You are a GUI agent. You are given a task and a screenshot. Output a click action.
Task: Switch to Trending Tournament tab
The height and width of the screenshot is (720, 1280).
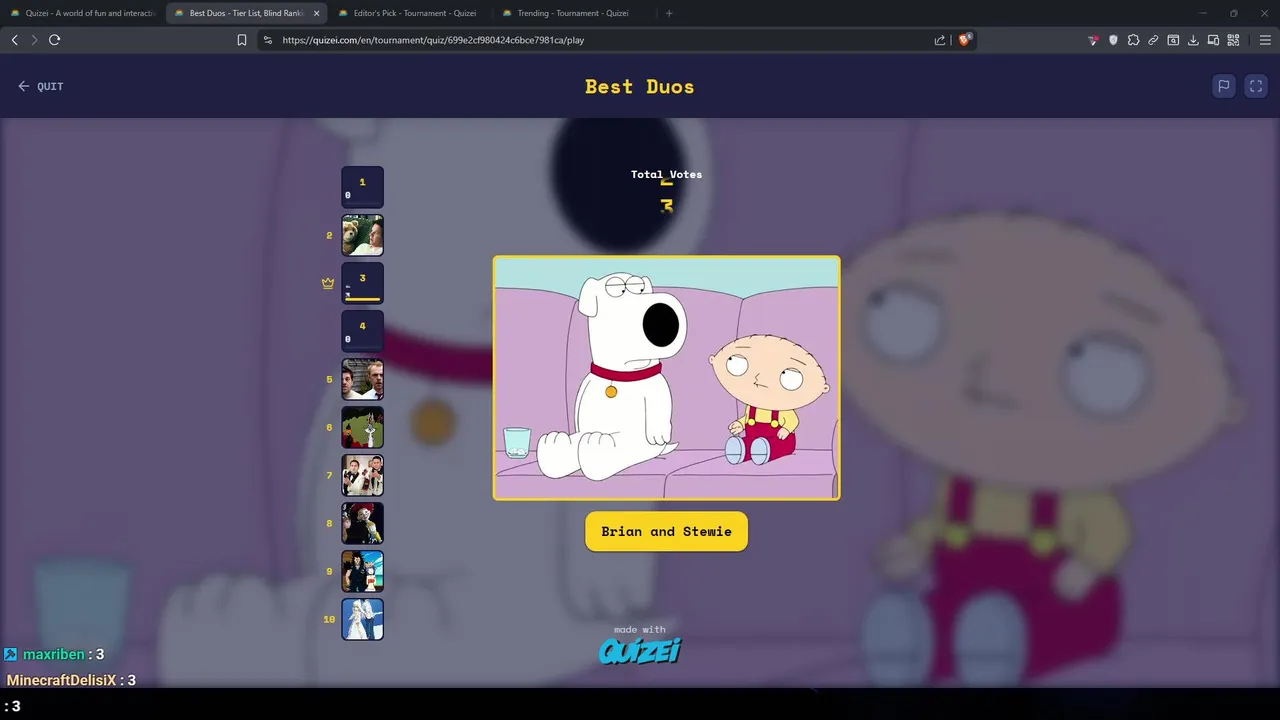point(573,13)
